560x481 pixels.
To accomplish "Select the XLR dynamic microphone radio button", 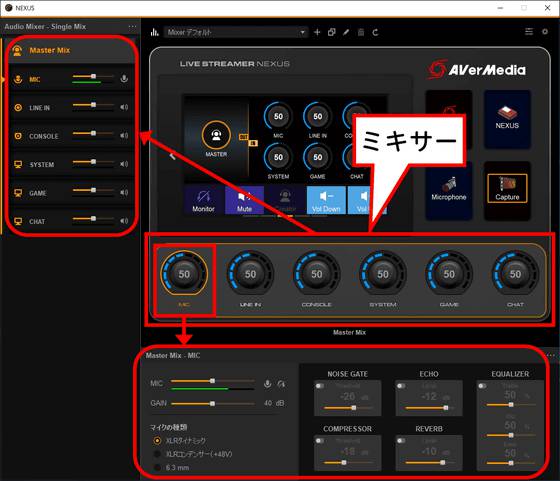I will (x=157, y=441).
